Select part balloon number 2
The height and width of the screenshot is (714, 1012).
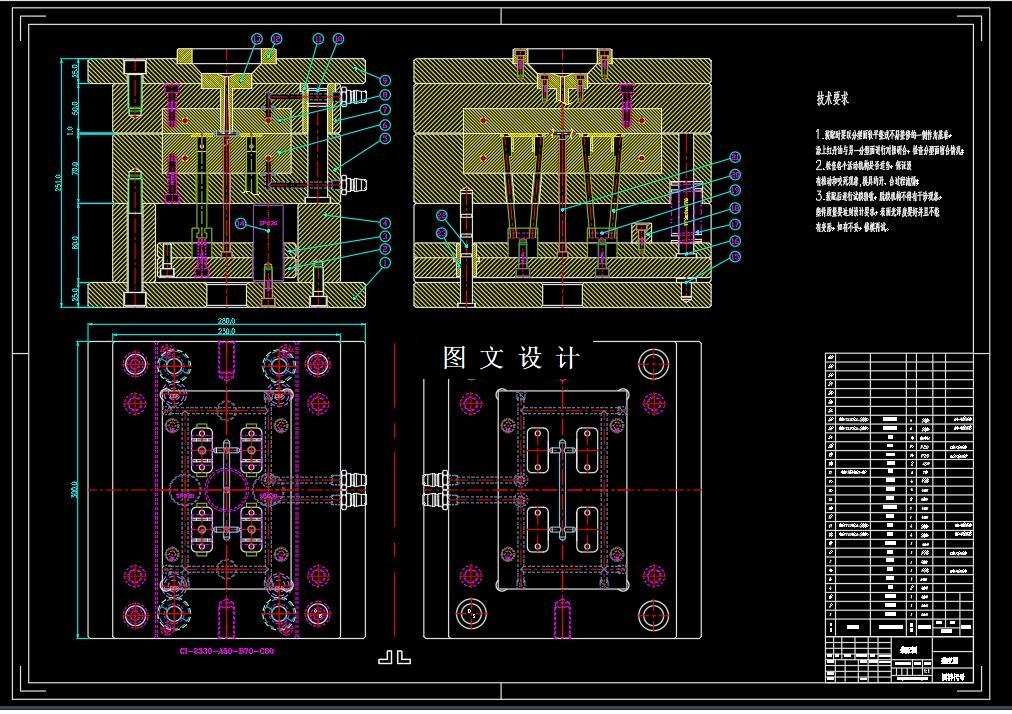(385, 249)
